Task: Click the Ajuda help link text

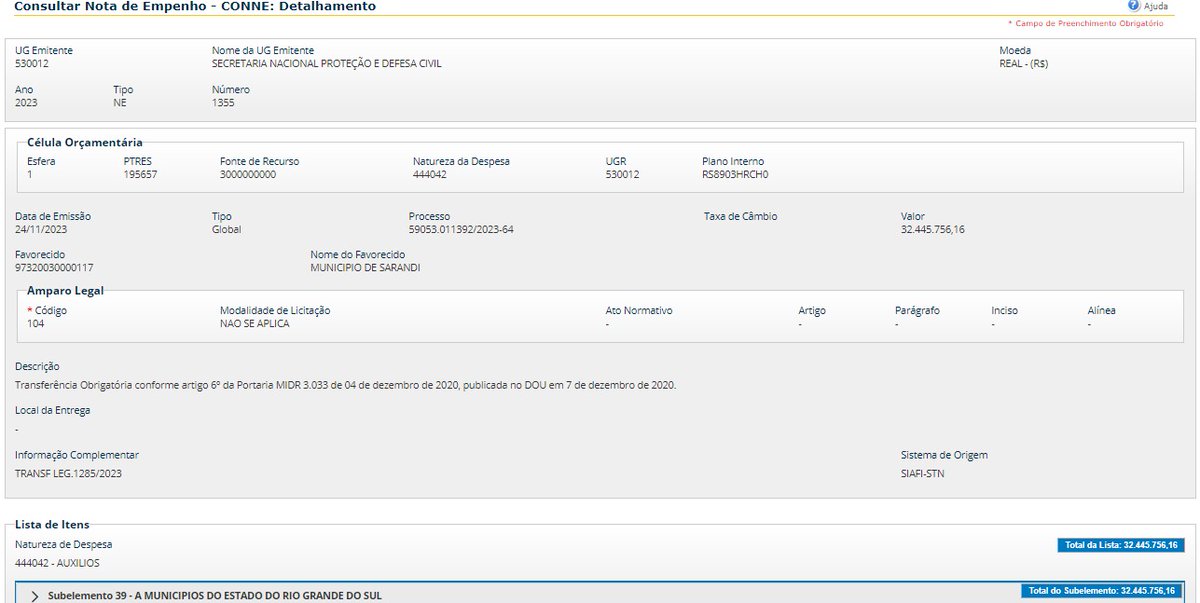Action: point(1156,6)
